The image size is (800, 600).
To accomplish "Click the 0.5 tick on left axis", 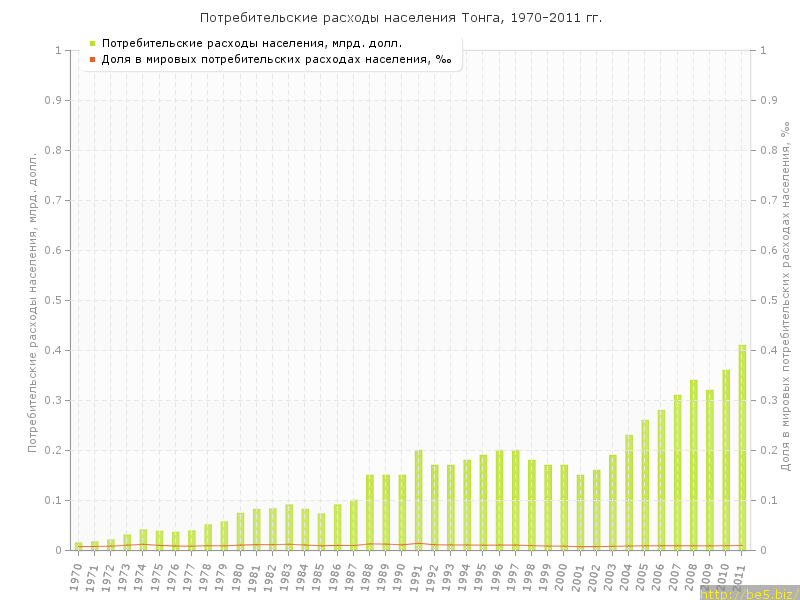I will pyautogui.click(x=57, y=300).
